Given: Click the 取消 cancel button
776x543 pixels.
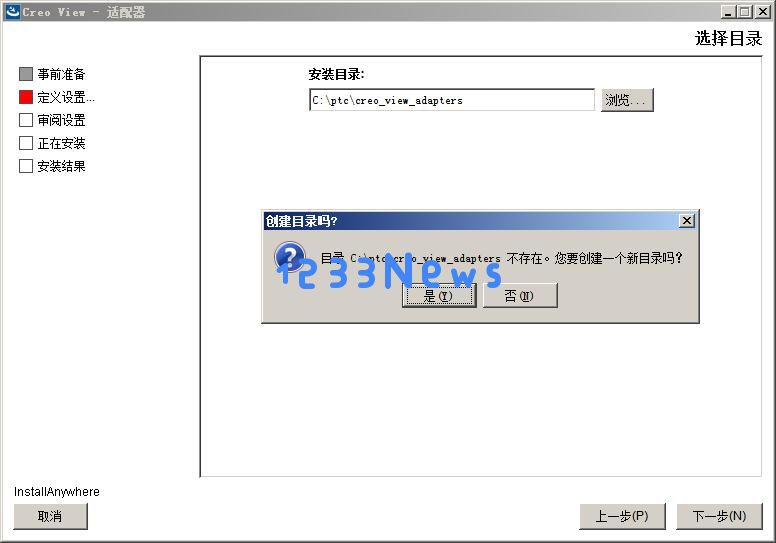Looking at the screenshot, I should coord(50,516).
